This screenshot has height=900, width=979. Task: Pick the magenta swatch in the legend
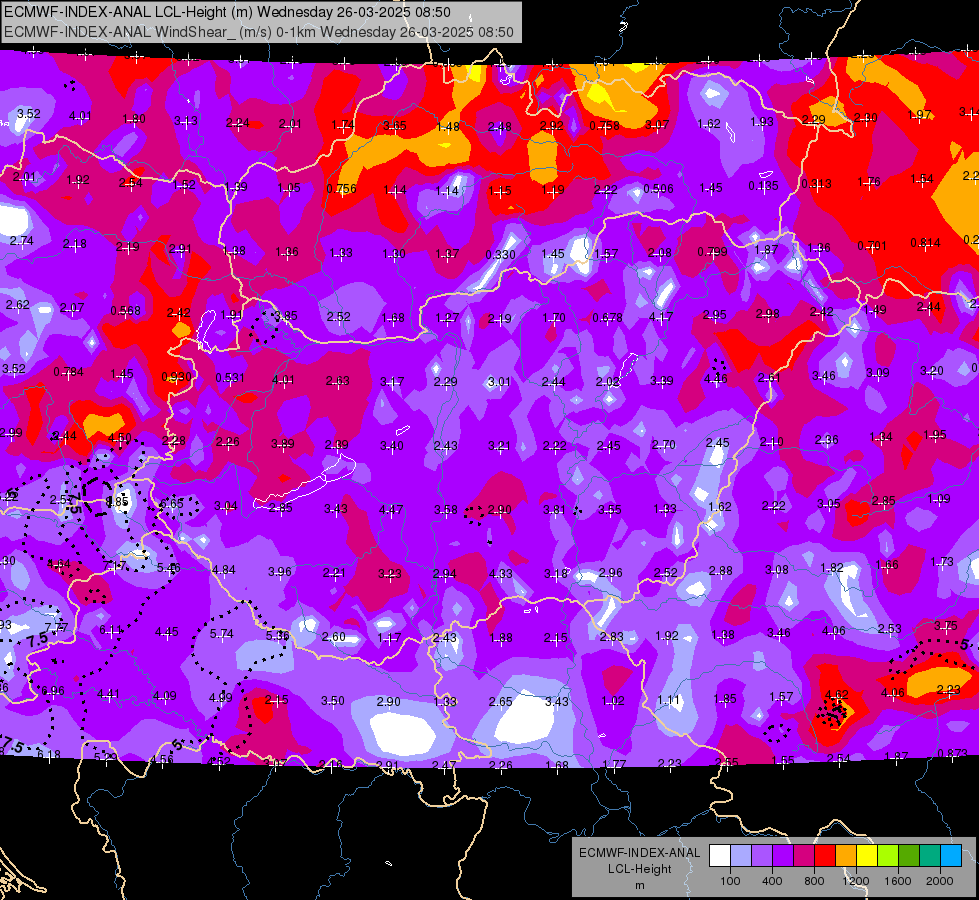point(804,856)
